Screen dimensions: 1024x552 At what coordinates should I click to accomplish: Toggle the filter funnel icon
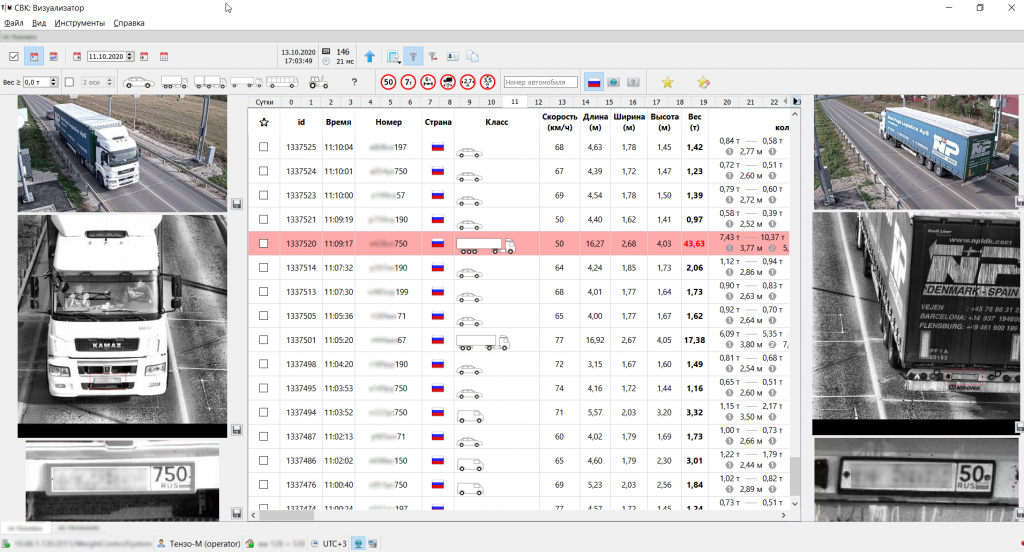click(414, 57)
